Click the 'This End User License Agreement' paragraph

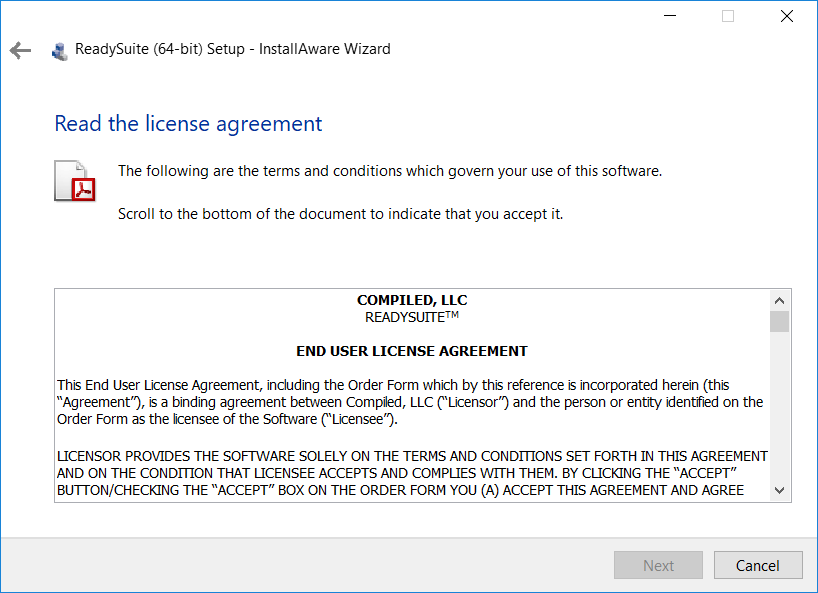point(410,402)
